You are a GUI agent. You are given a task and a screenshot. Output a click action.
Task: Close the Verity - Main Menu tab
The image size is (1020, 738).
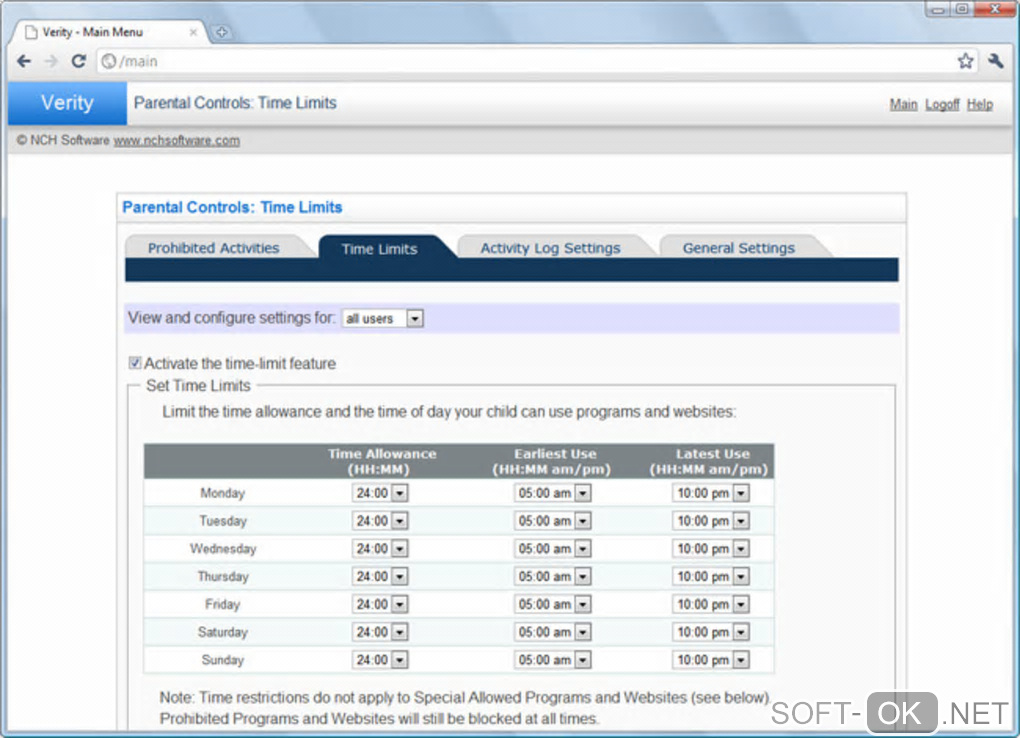click(x=193, y=32)
